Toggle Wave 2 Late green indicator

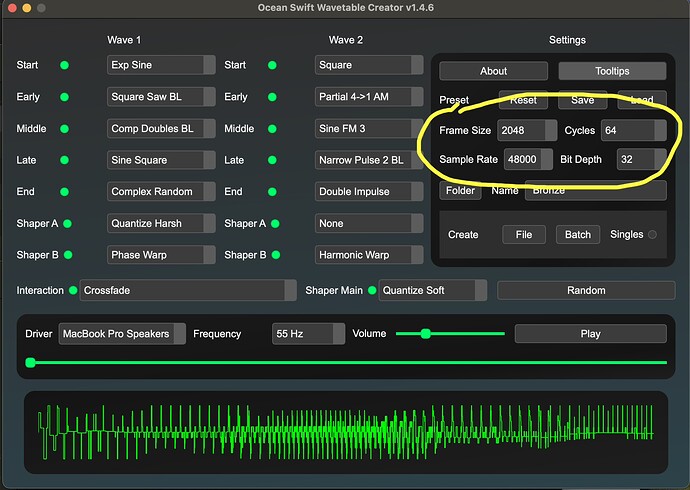pos(272,160)
